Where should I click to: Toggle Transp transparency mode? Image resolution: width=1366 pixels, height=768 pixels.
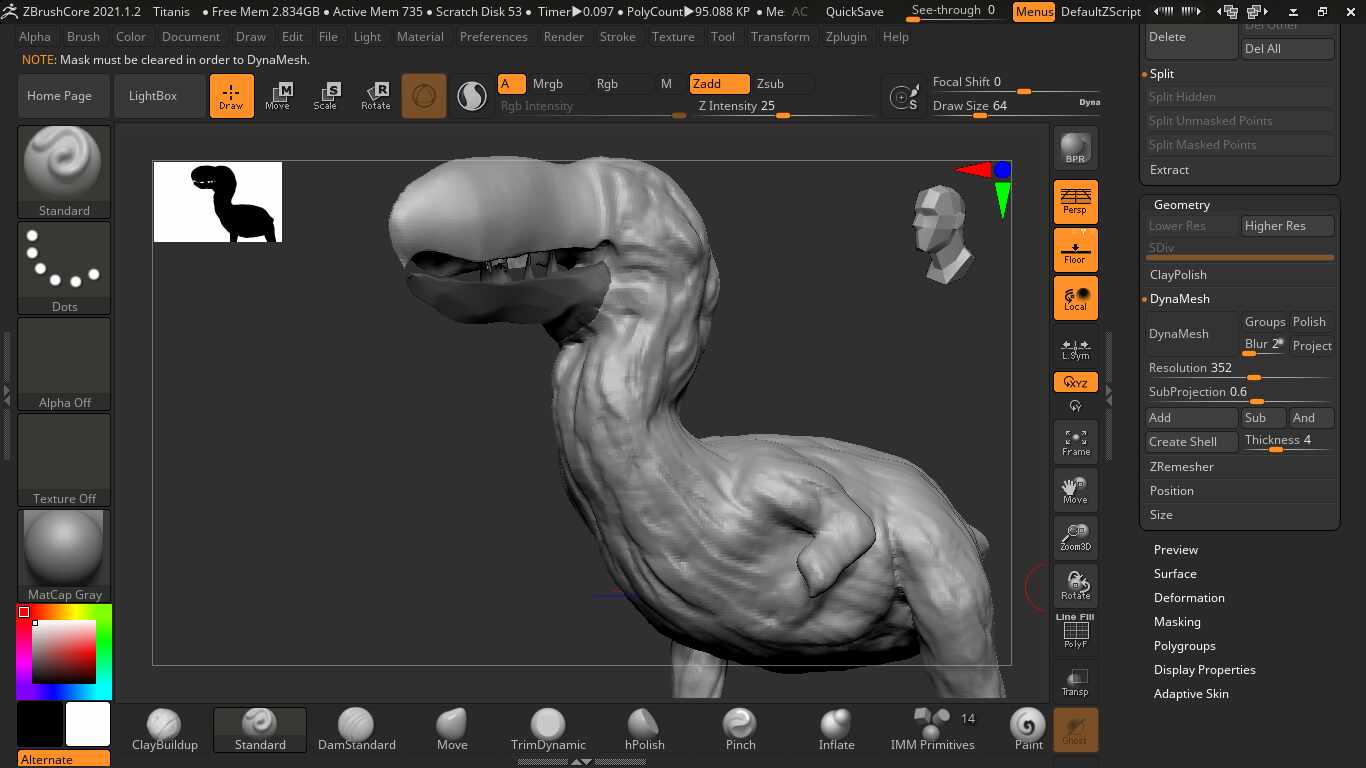[1075, 683]
